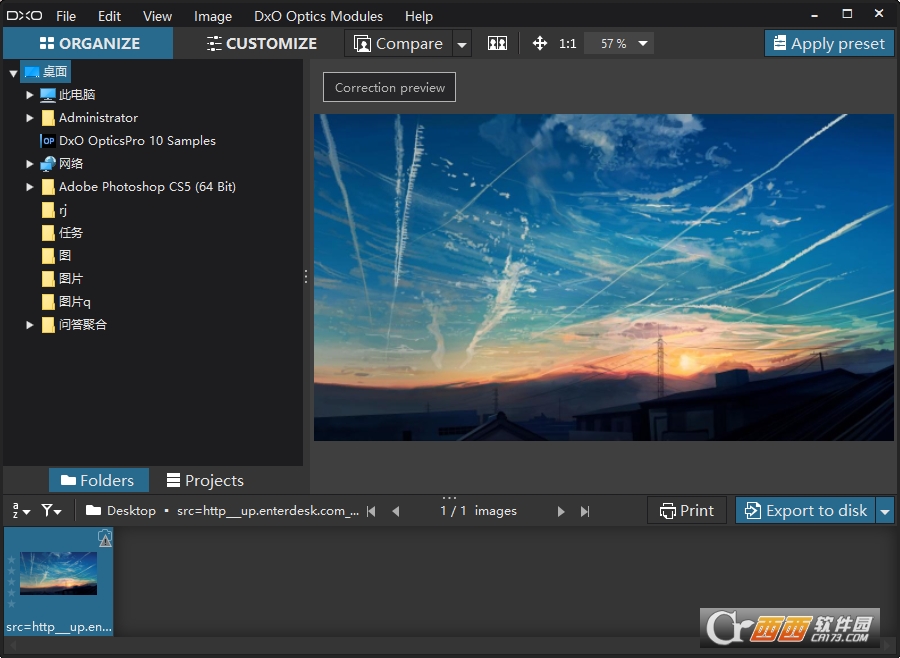The width and height of the screenshot is (900, 658).
Task: Open the DxO Optics Modules menu
Action: [318, 16]
